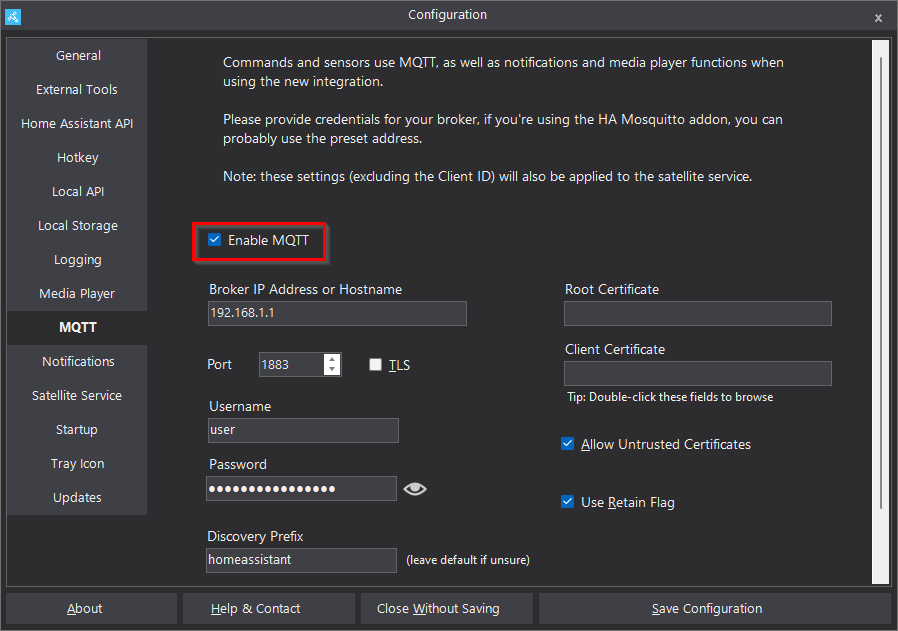
Task: Click the Client Certificate field
Action: coord(698,373)
